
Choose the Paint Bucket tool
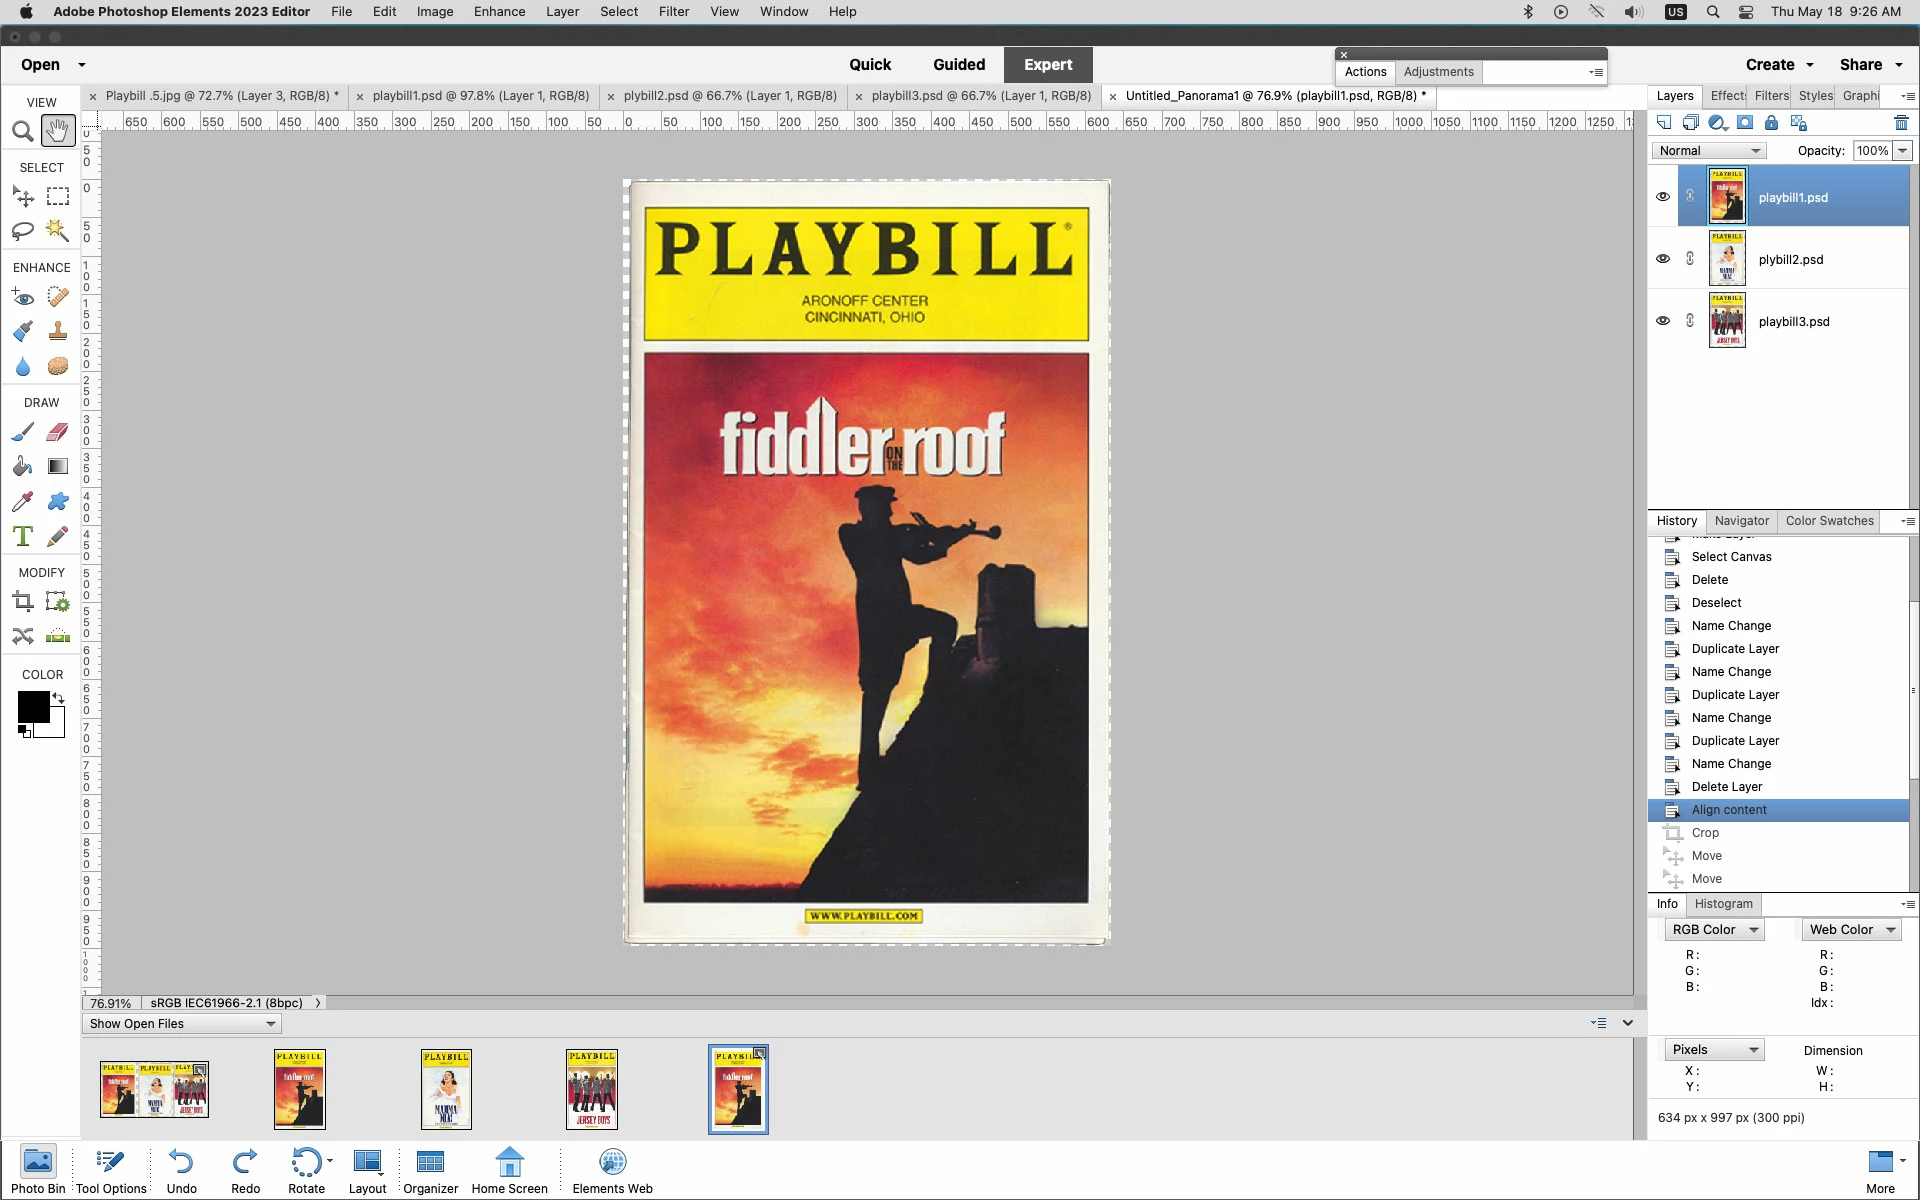pyautogui.click(x=22, y=466)
